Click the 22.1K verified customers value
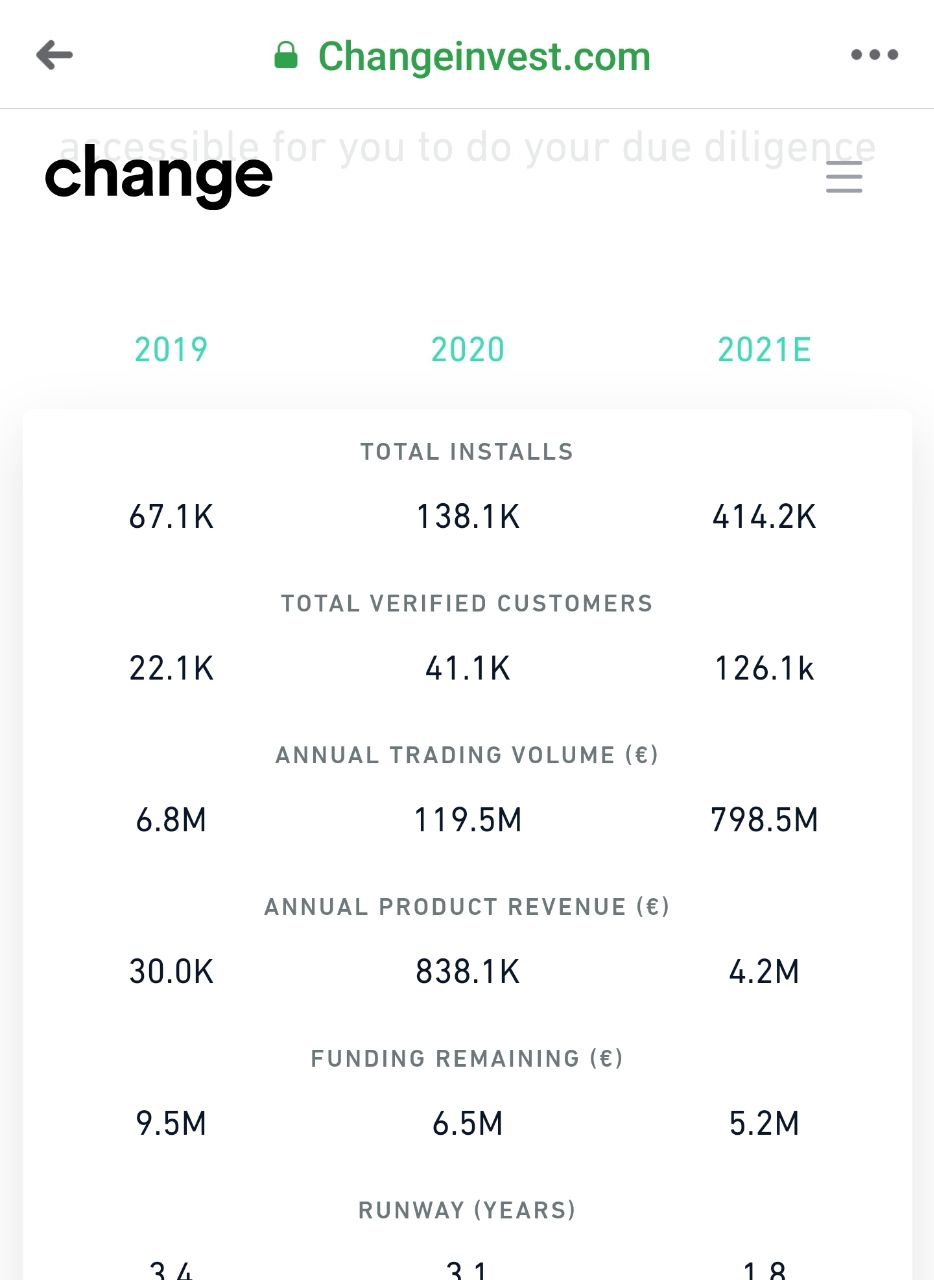934x1280 pixels. click(171, 669)
